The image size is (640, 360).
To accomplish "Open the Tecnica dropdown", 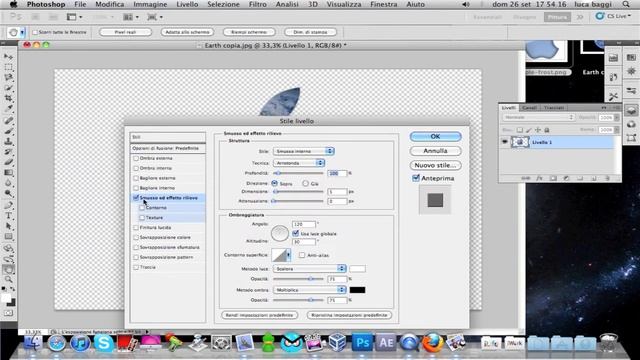I will (299, 163).
